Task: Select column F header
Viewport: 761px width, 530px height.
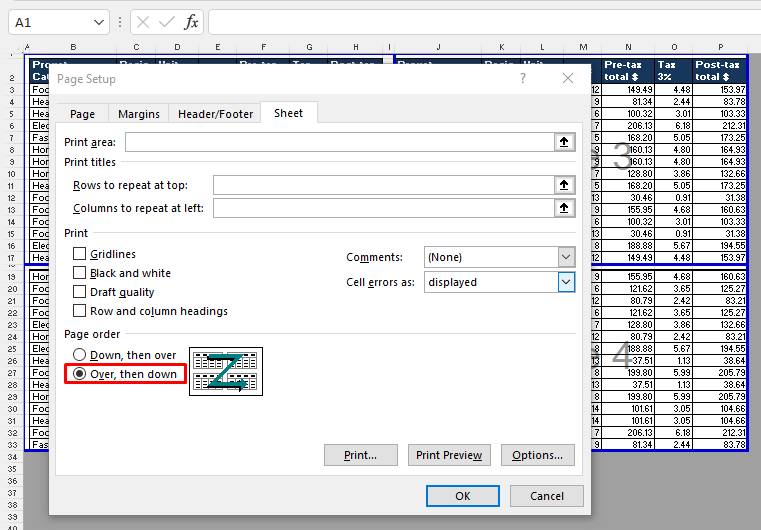Action: pyautogui.click(x=264, y=47)
